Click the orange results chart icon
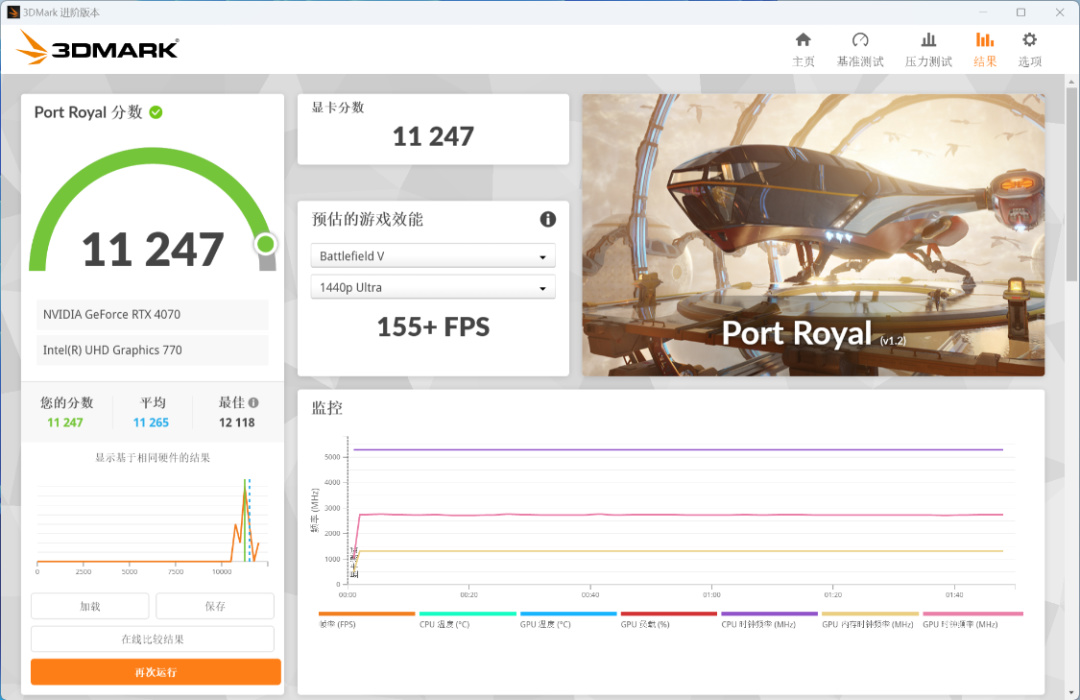This screenshot has height=700, width=1080. pos(985,39)
